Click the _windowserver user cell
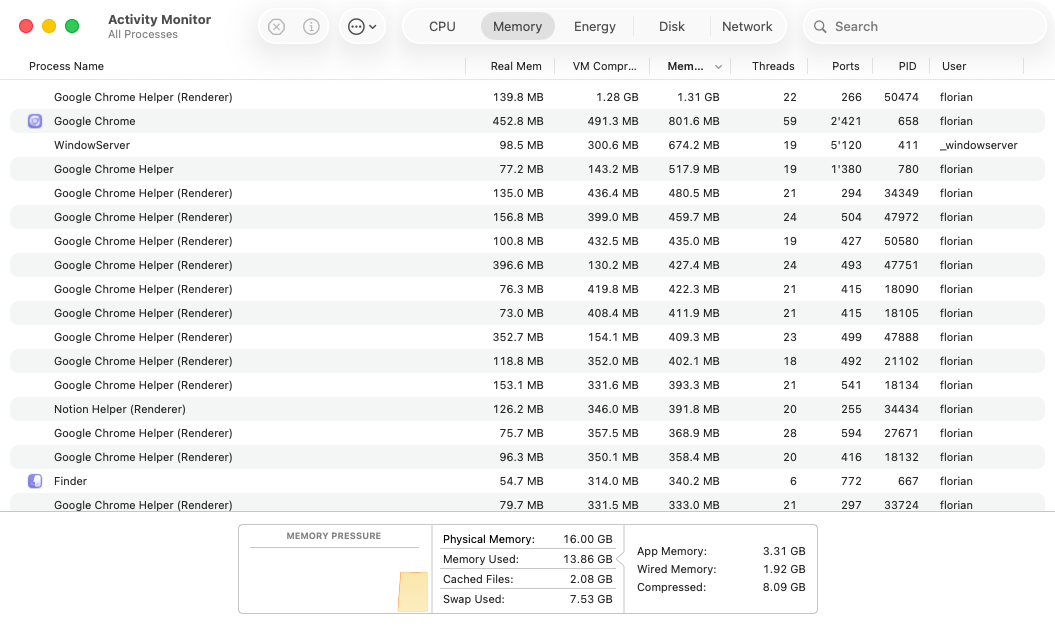This screenshot has height=628, width=1055. 978,145
